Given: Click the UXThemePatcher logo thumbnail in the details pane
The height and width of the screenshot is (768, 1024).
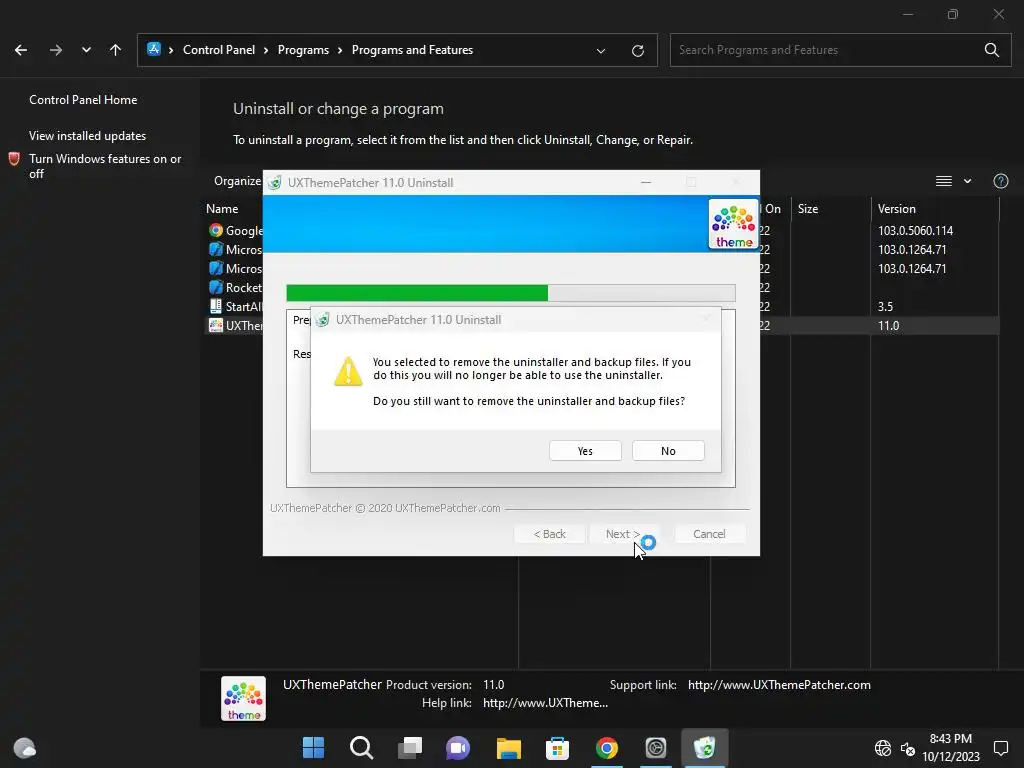Looking at the screenshot, I should pyautogui.click(x=243, y=698).
